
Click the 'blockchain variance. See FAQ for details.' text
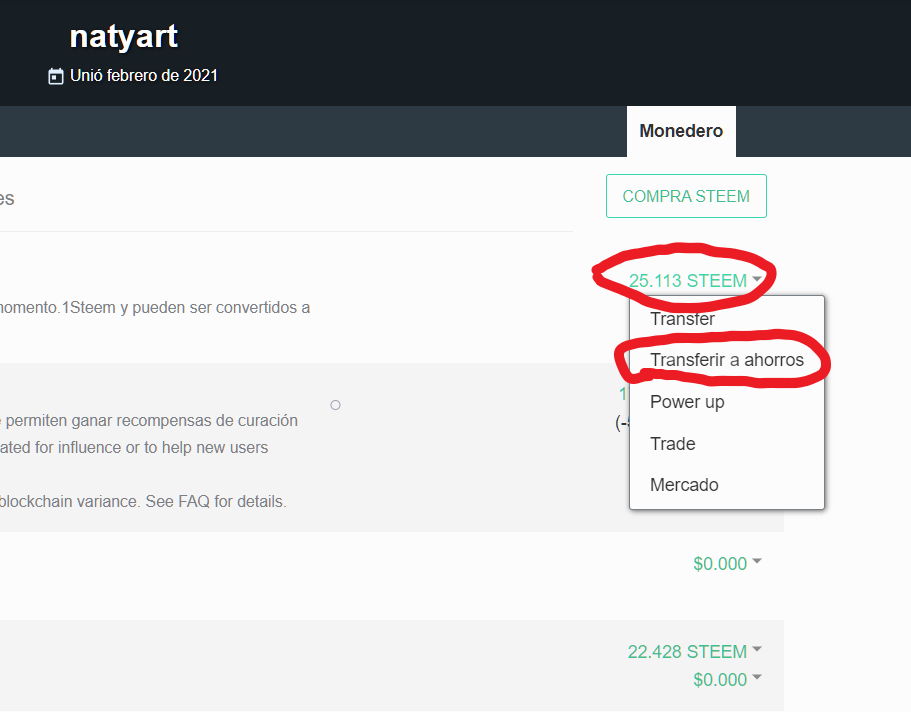click(143, 501)
